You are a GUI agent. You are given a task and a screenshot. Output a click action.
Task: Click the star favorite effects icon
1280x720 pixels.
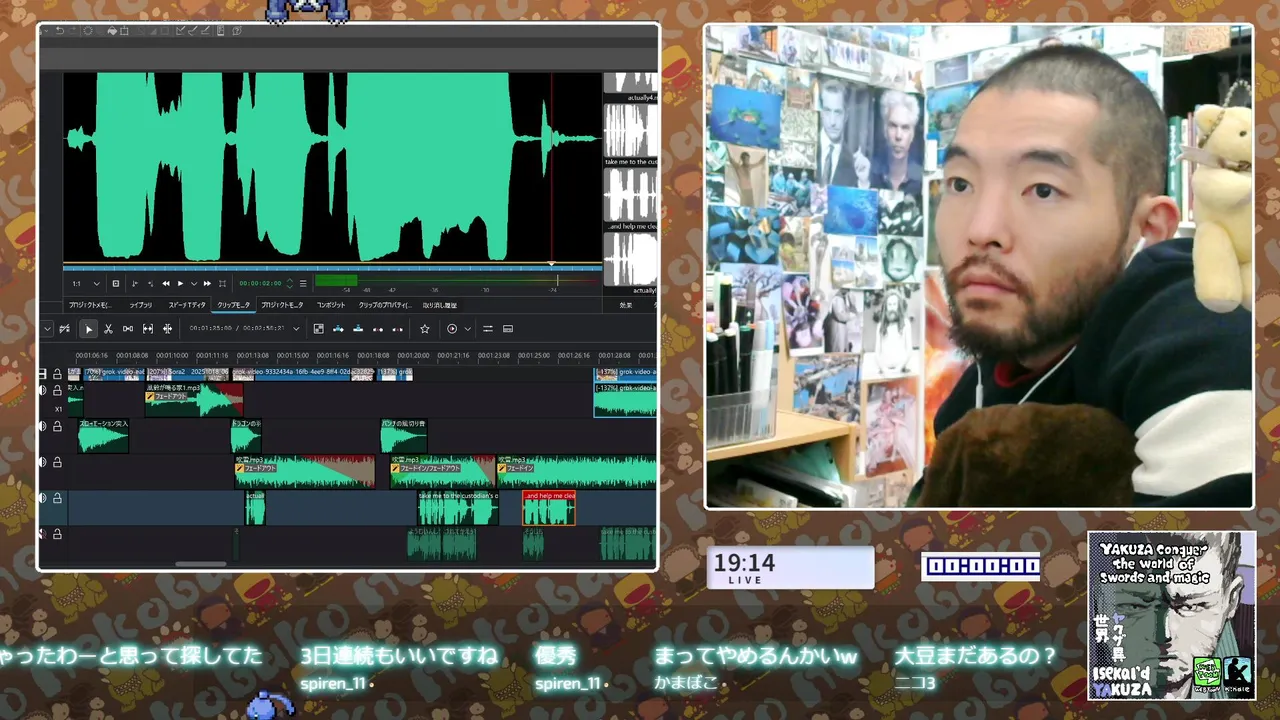[x=424, y=329]
